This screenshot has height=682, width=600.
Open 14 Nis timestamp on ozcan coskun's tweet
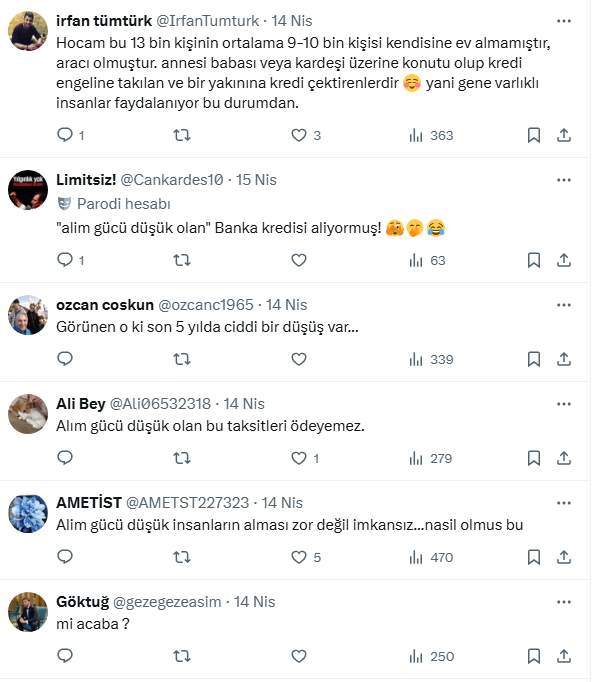[287, 305]
